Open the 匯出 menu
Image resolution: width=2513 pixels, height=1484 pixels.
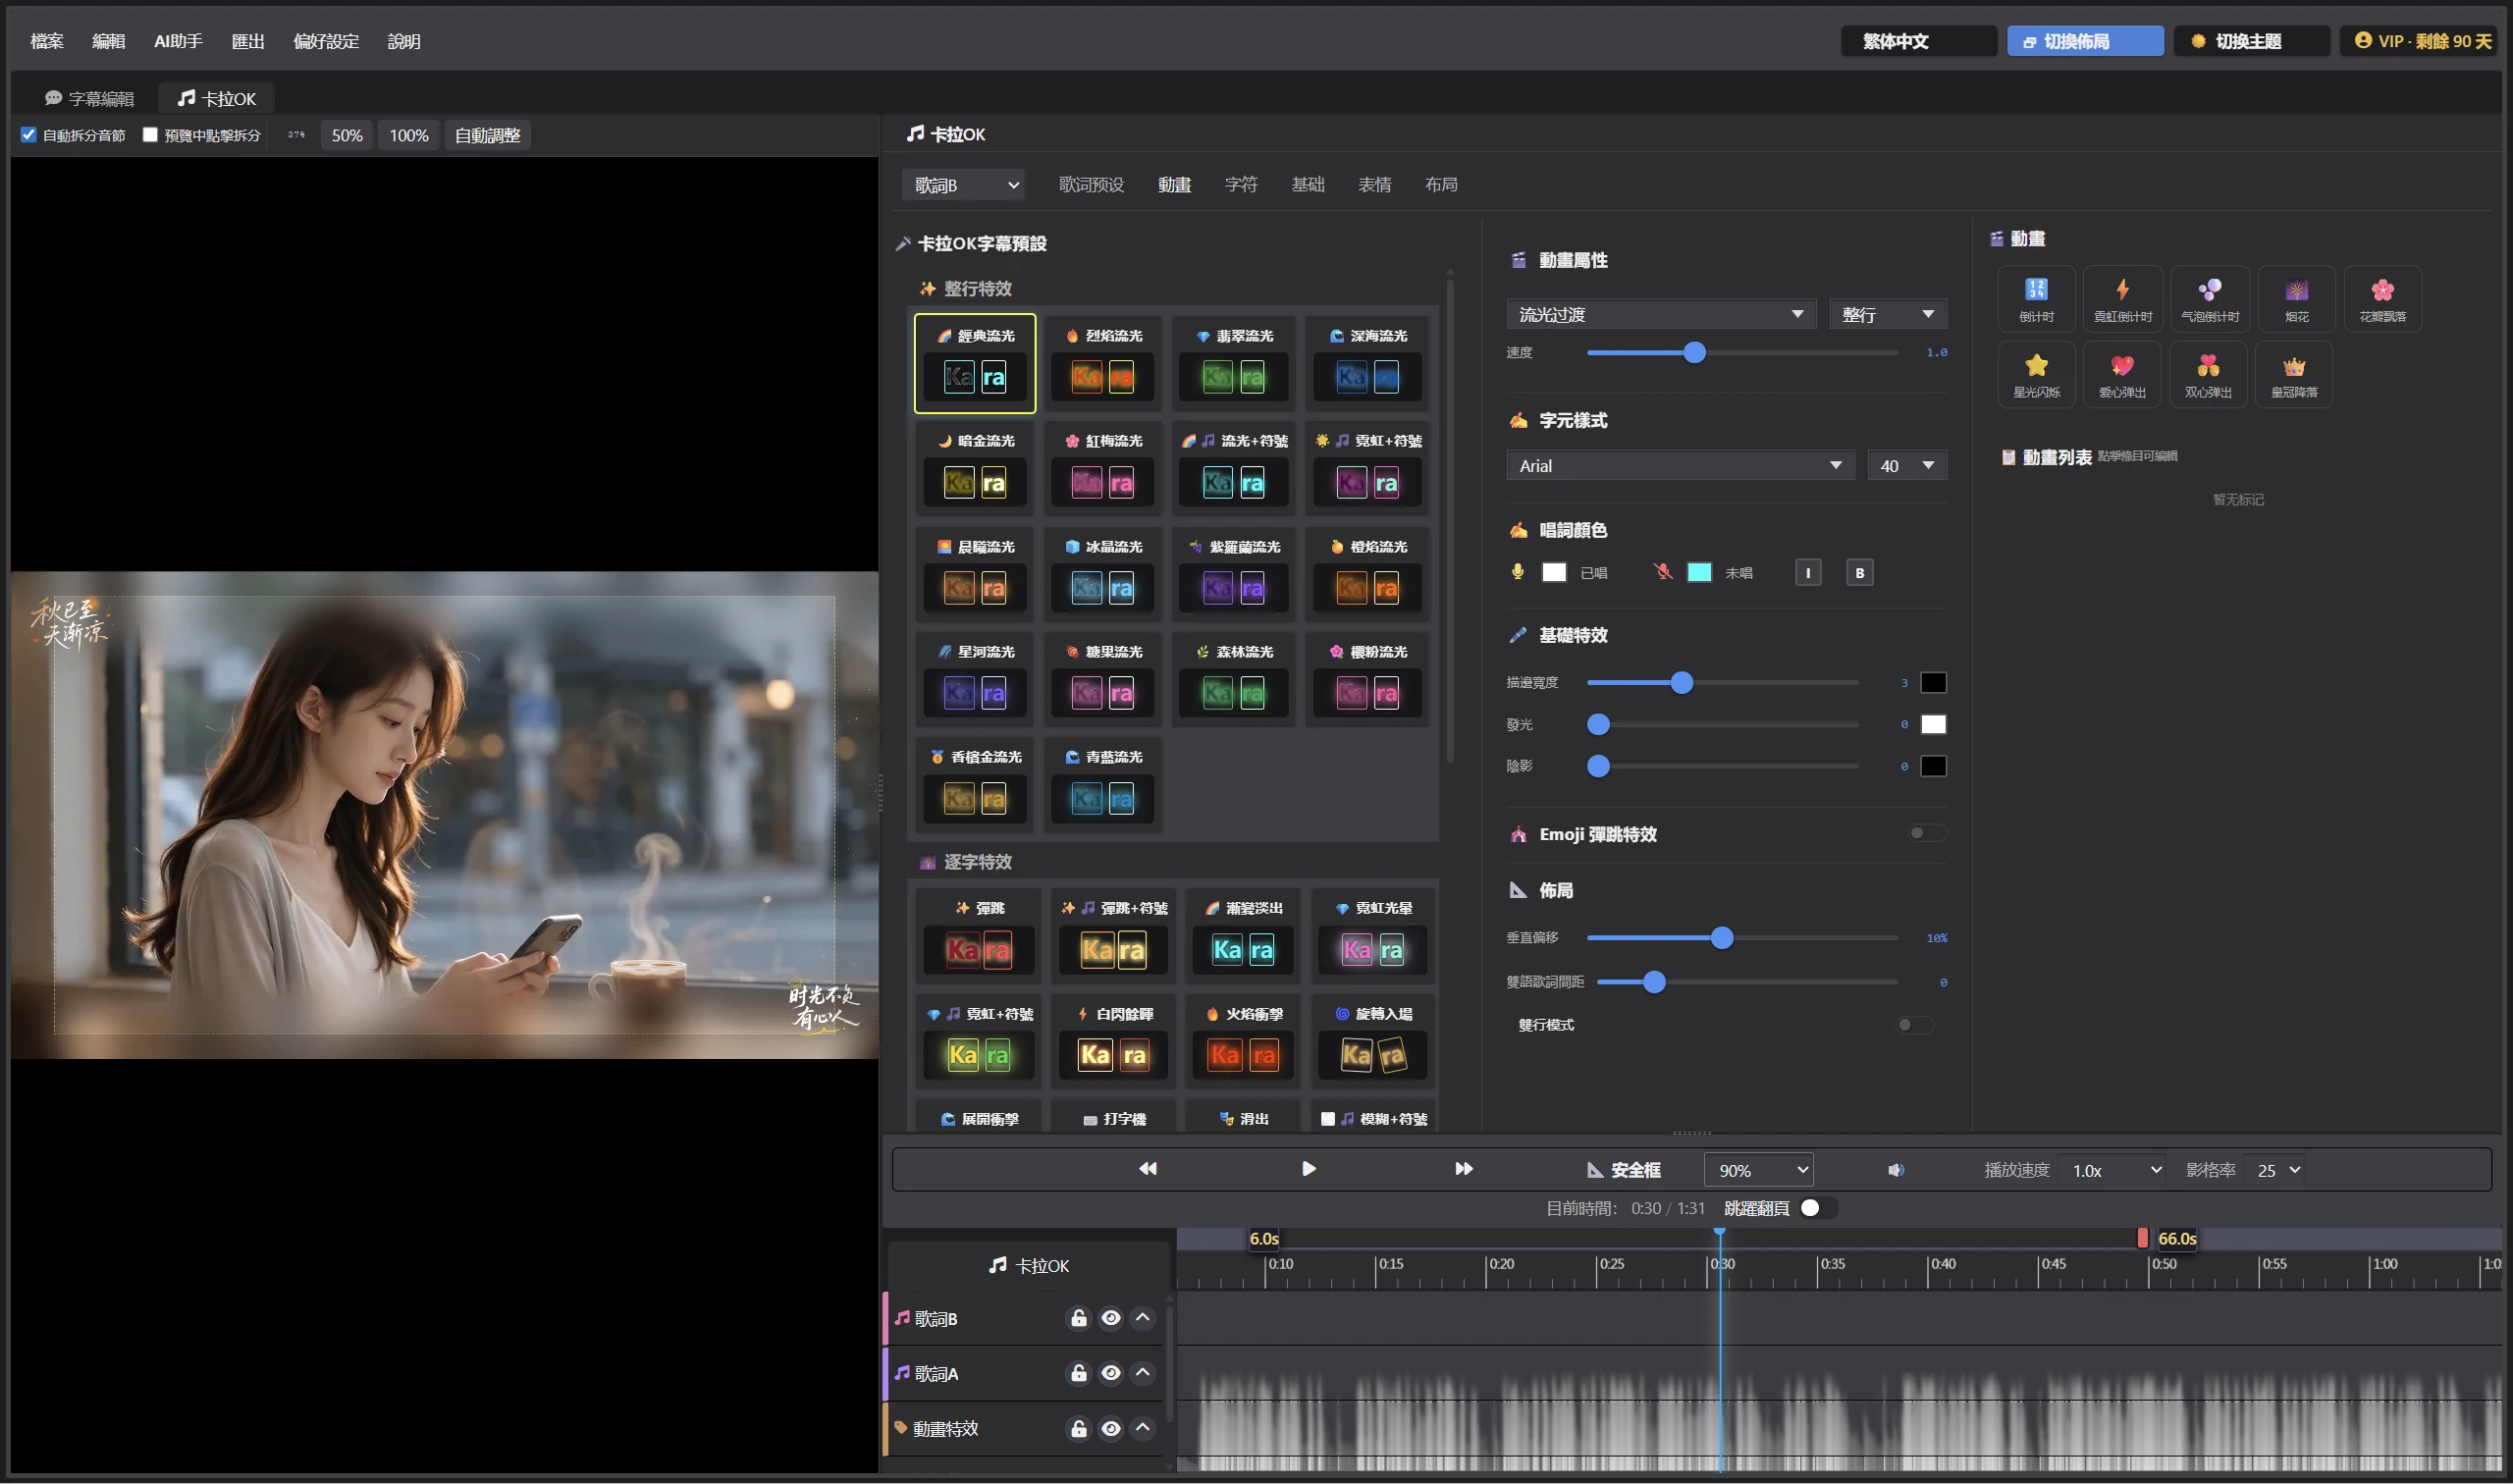[x=248, y=41]
